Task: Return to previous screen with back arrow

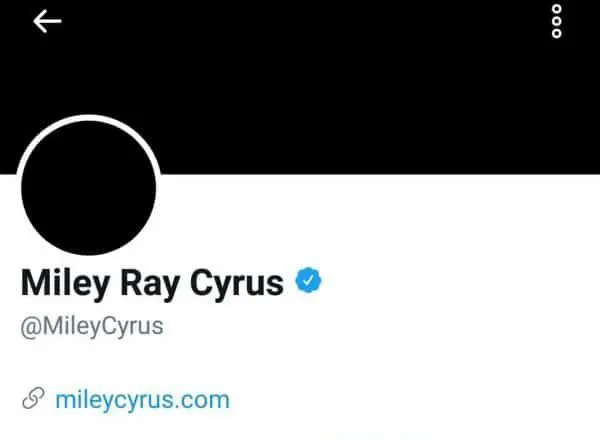Action: click(x=47, y=21)
